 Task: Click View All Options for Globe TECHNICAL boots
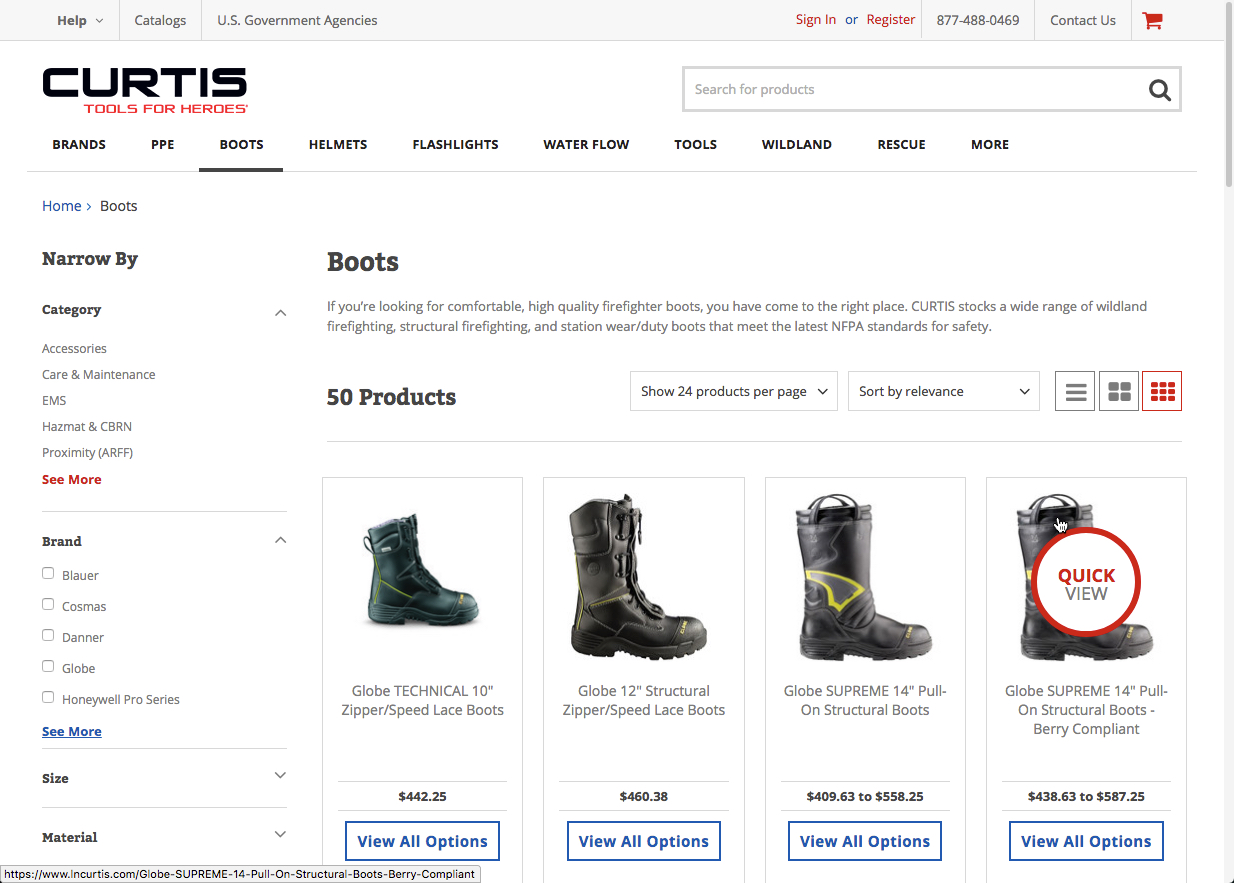422,842
